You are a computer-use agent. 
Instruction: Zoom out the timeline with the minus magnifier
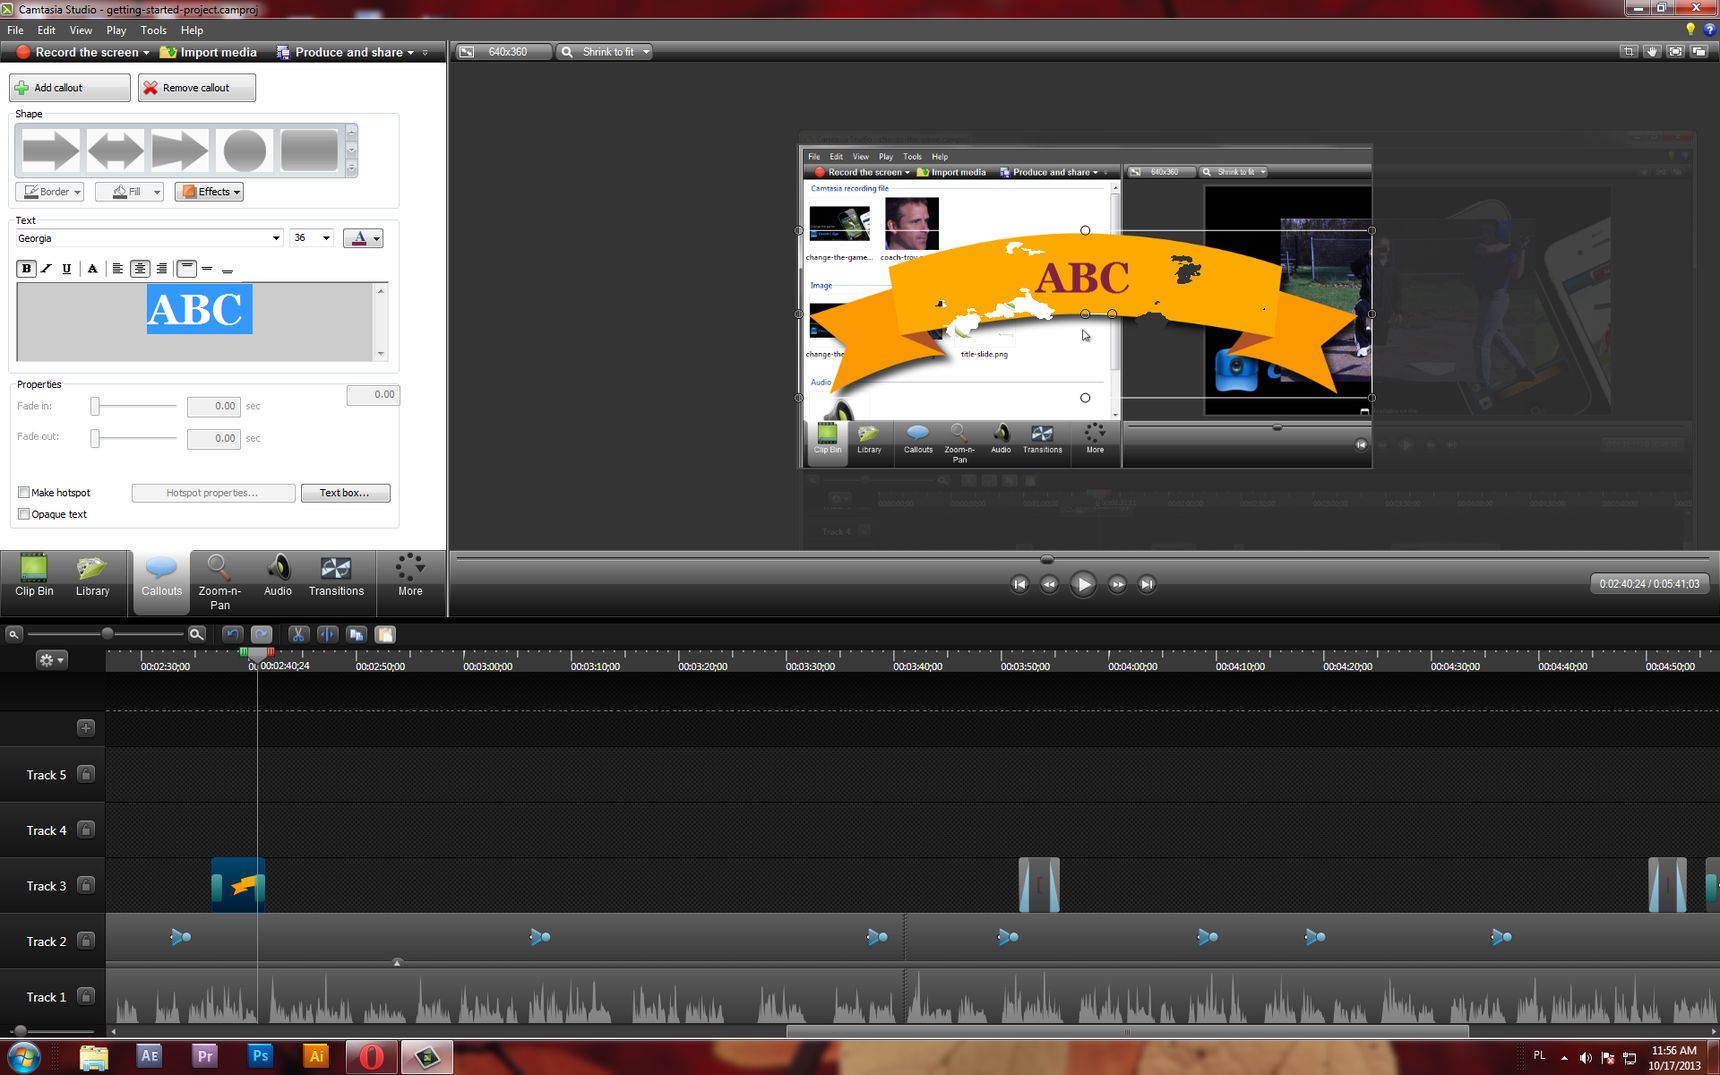coord(13,634)
